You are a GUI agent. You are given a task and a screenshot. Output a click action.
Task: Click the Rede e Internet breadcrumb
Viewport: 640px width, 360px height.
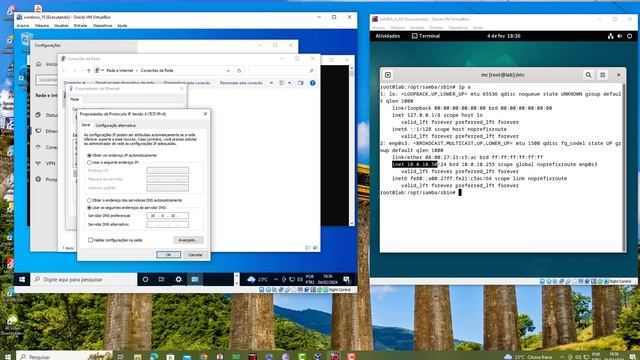[x=120, y=71]
